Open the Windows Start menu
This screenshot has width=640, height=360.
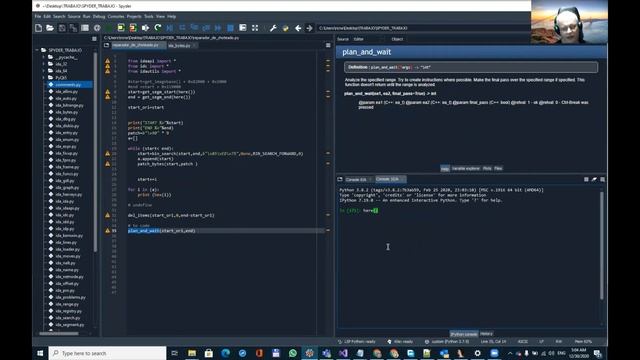click(40, 353)
